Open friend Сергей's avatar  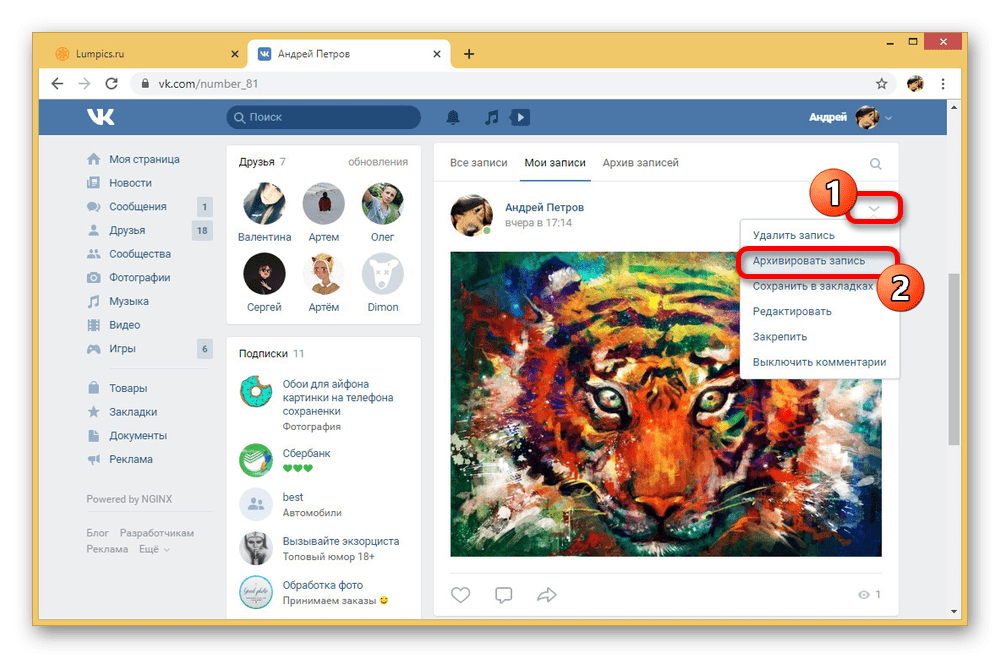(x=264, y=274)
